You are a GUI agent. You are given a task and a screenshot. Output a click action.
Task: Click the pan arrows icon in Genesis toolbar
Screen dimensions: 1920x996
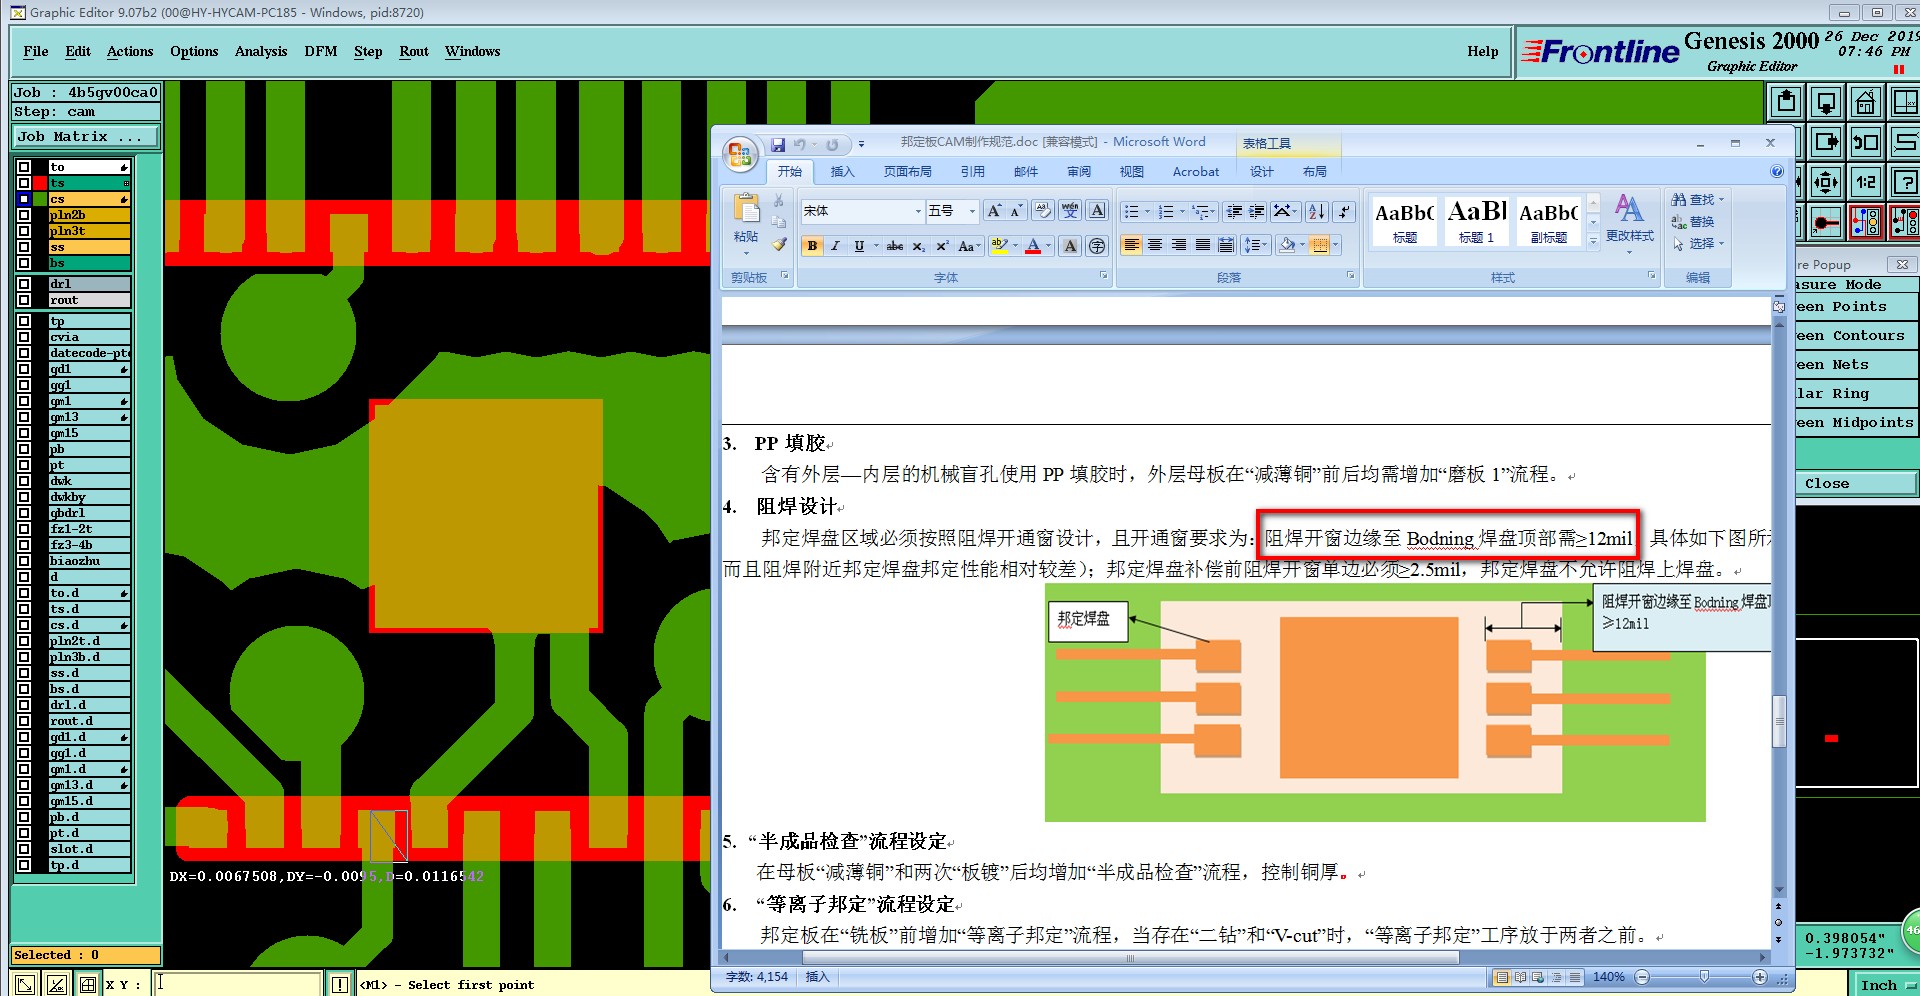1825,182
